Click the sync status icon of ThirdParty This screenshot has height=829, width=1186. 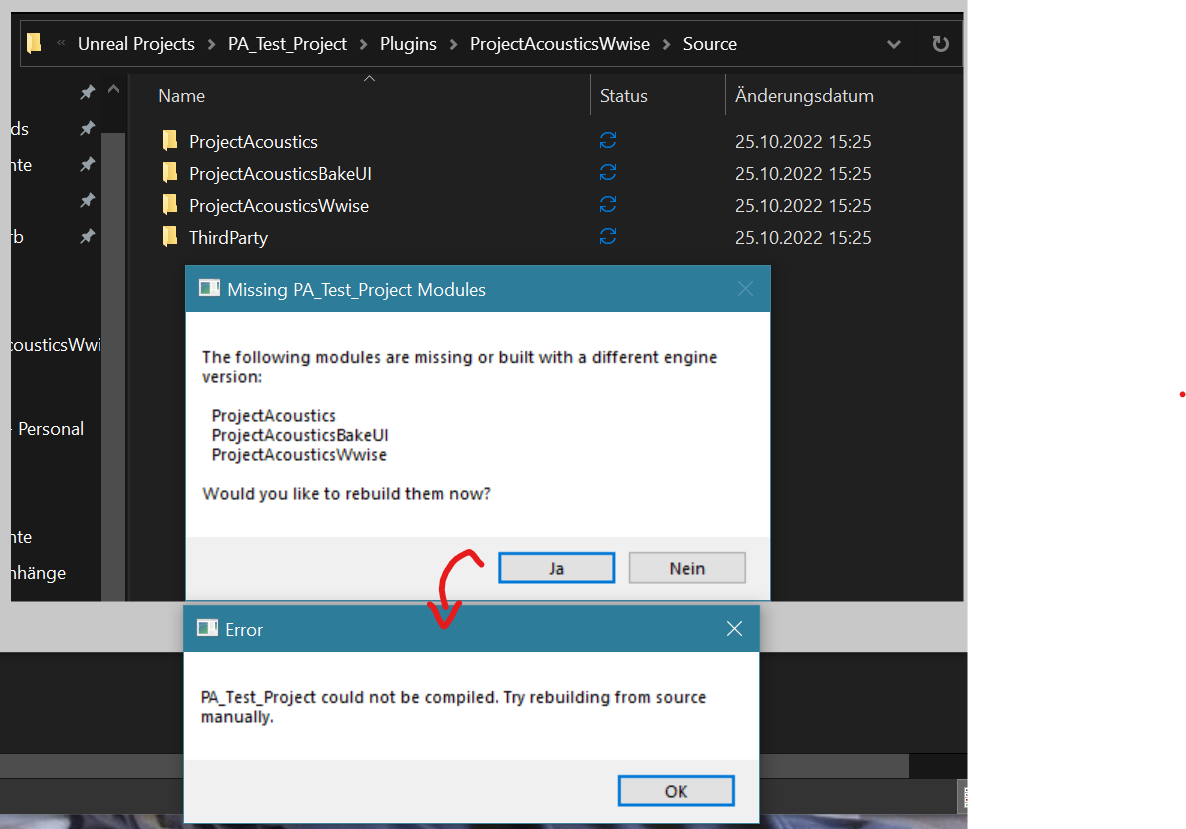point(607,237)
